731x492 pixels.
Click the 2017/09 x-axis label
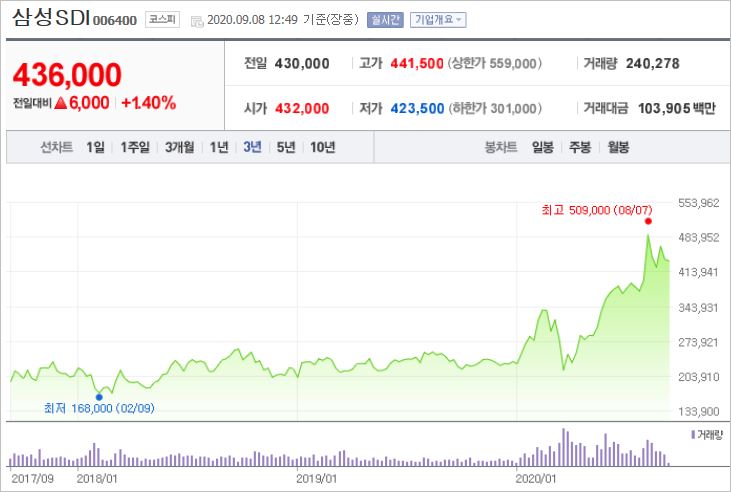click(x=33, y=478)
